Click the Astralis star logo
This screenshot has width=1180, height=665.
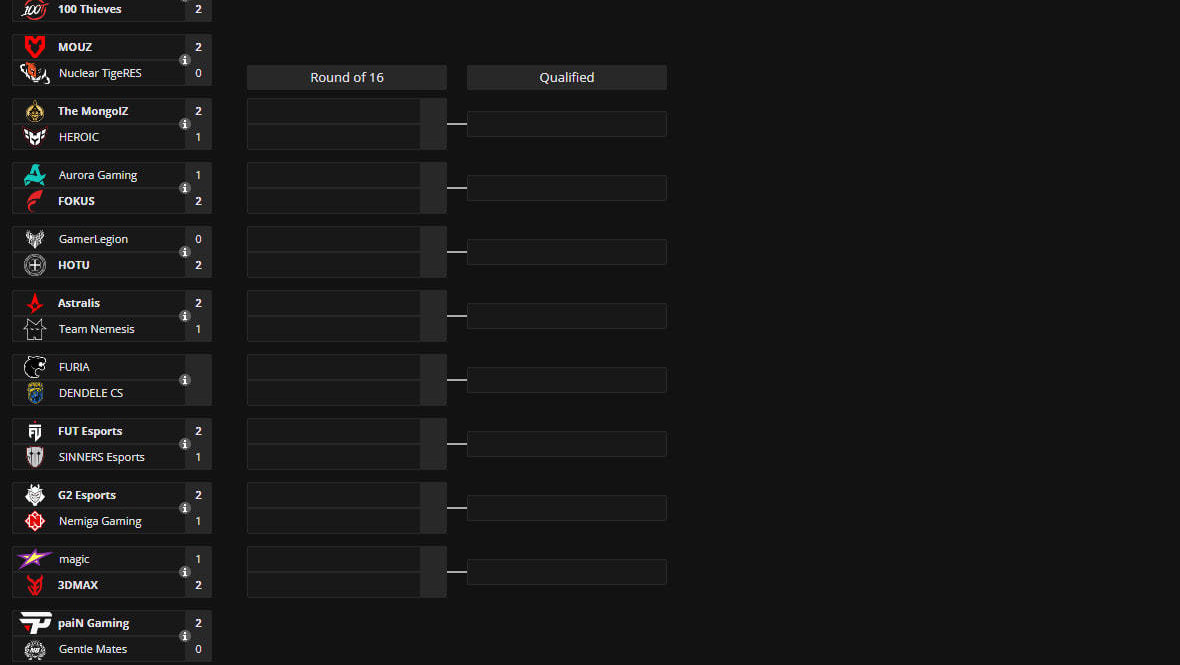[x=35, y=303]
